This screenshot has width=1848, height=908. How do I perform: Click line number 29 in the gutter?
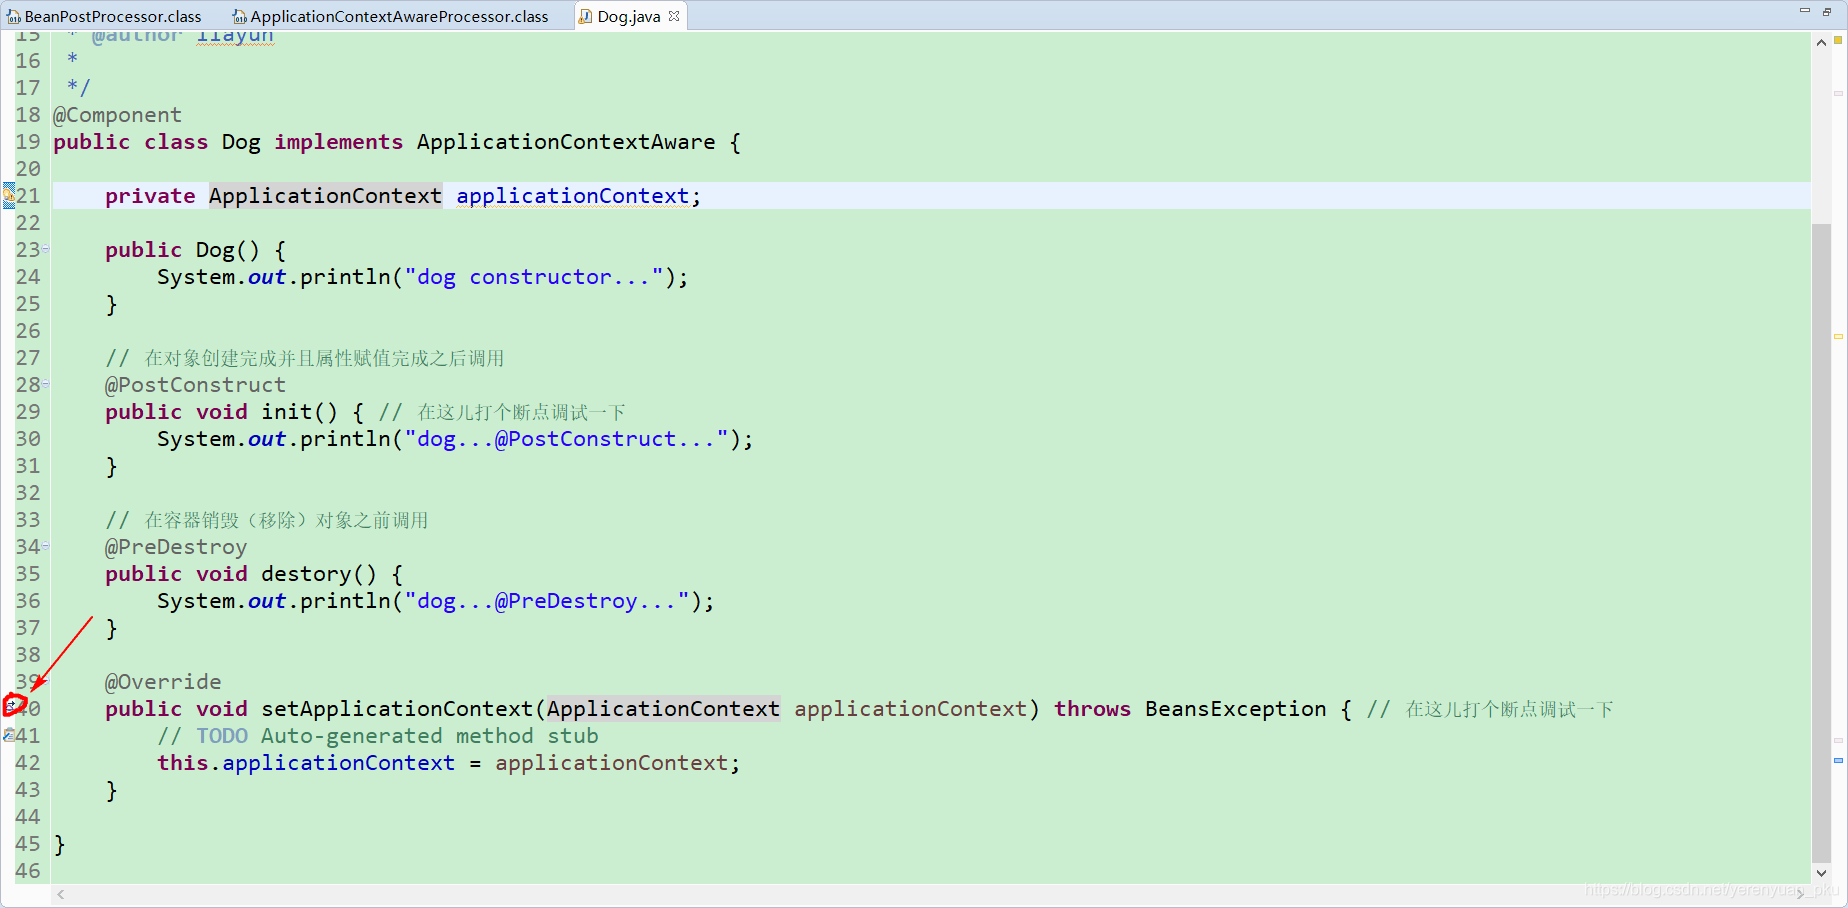(28, 412)
